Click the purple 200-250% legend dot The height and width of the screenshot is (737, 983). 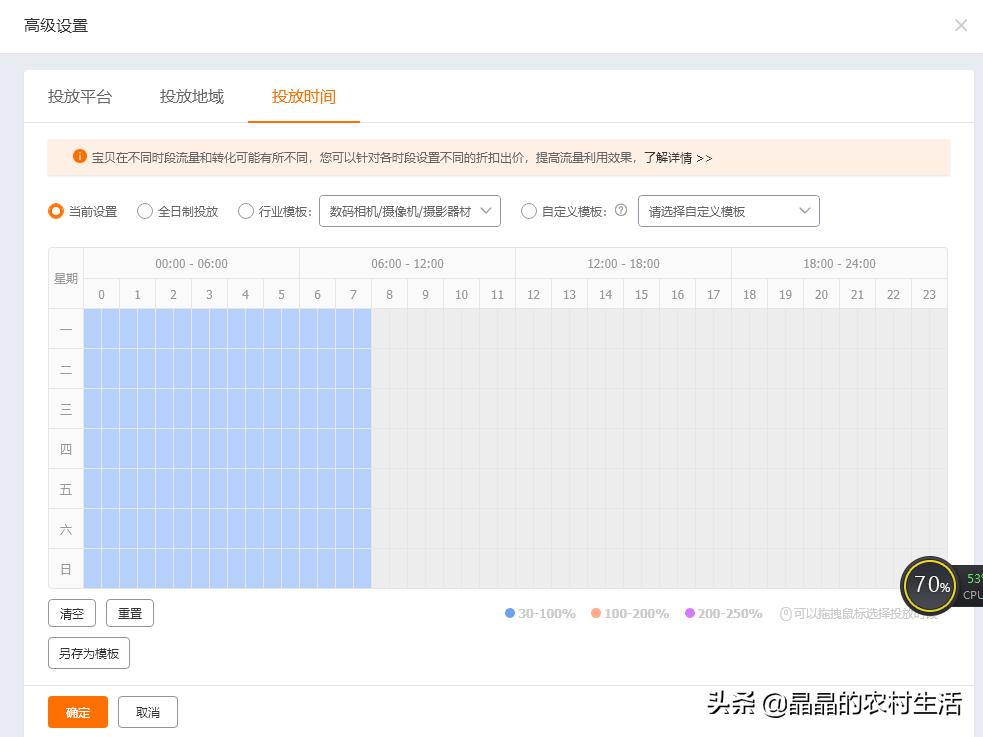click(x=690, y=613)
